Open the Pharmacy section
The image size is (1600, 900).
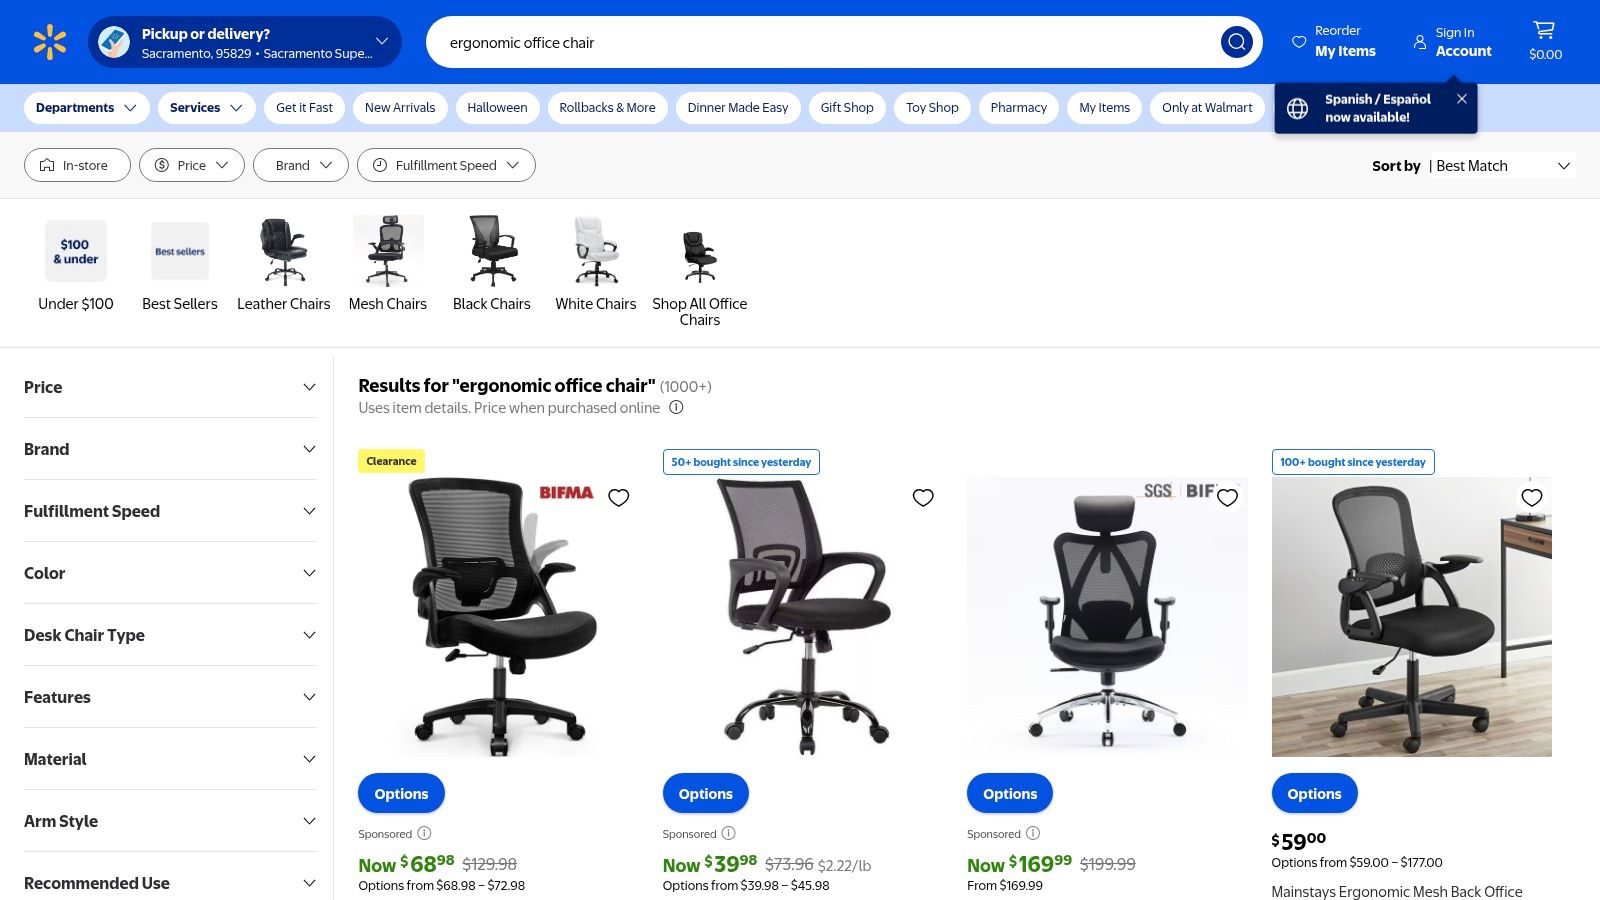[x=1019, y=108]
